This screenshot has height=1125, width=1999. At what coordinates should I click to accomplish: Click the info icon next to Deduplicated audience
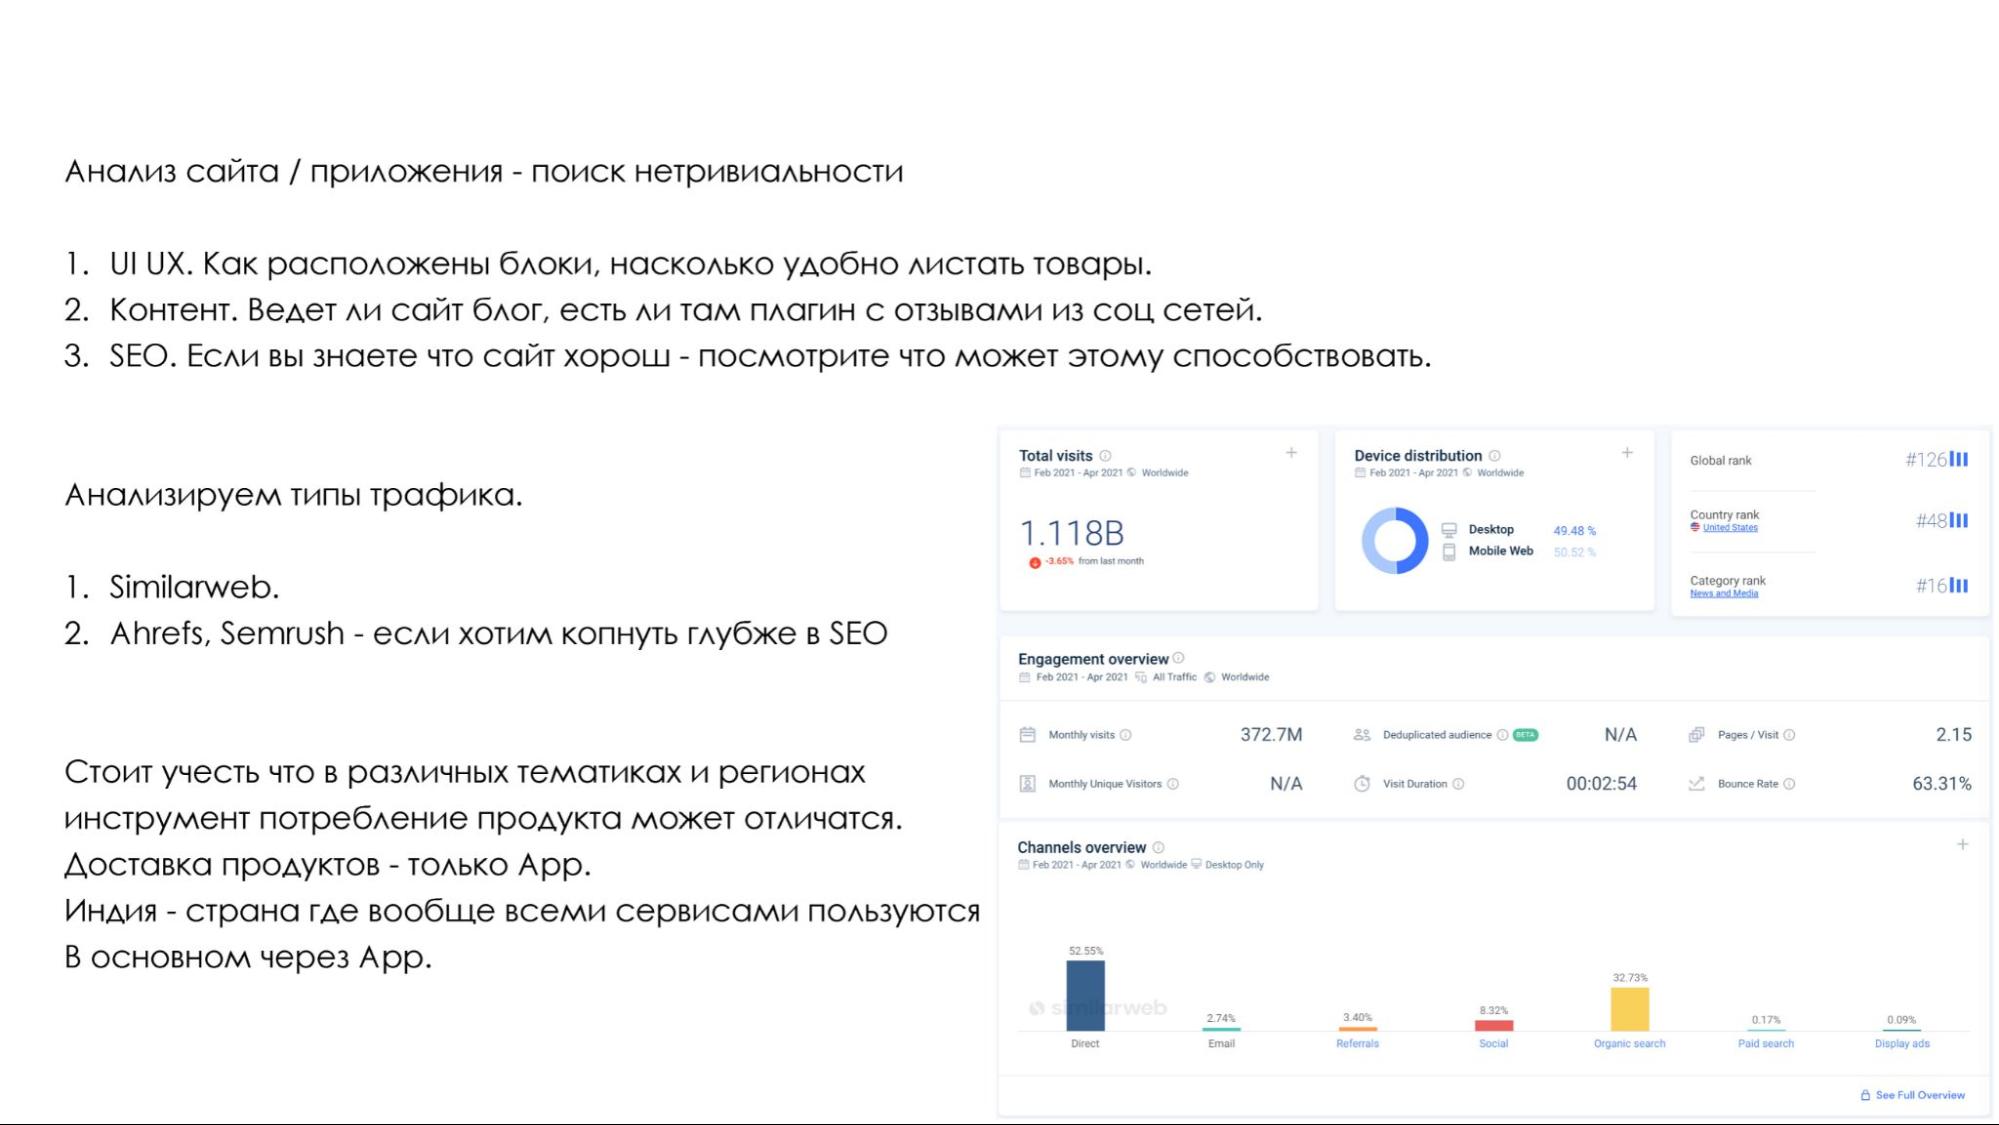pos(1502,735)
